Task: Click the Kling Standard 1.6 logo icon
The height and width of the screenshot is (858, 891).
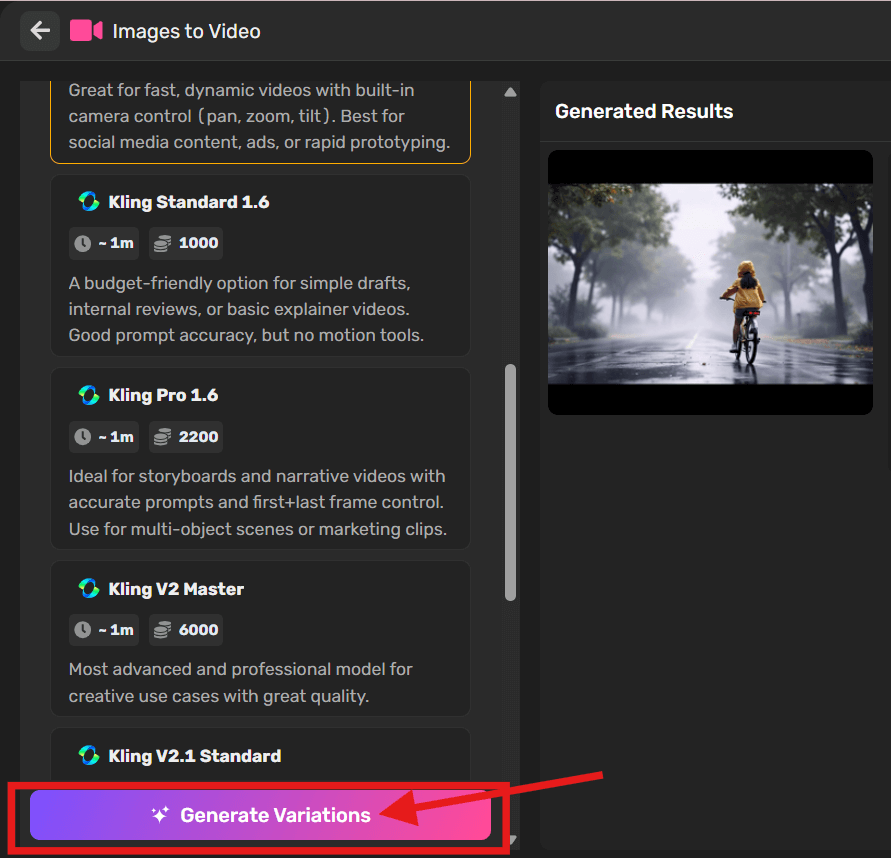Action: (x=89, y=201)
